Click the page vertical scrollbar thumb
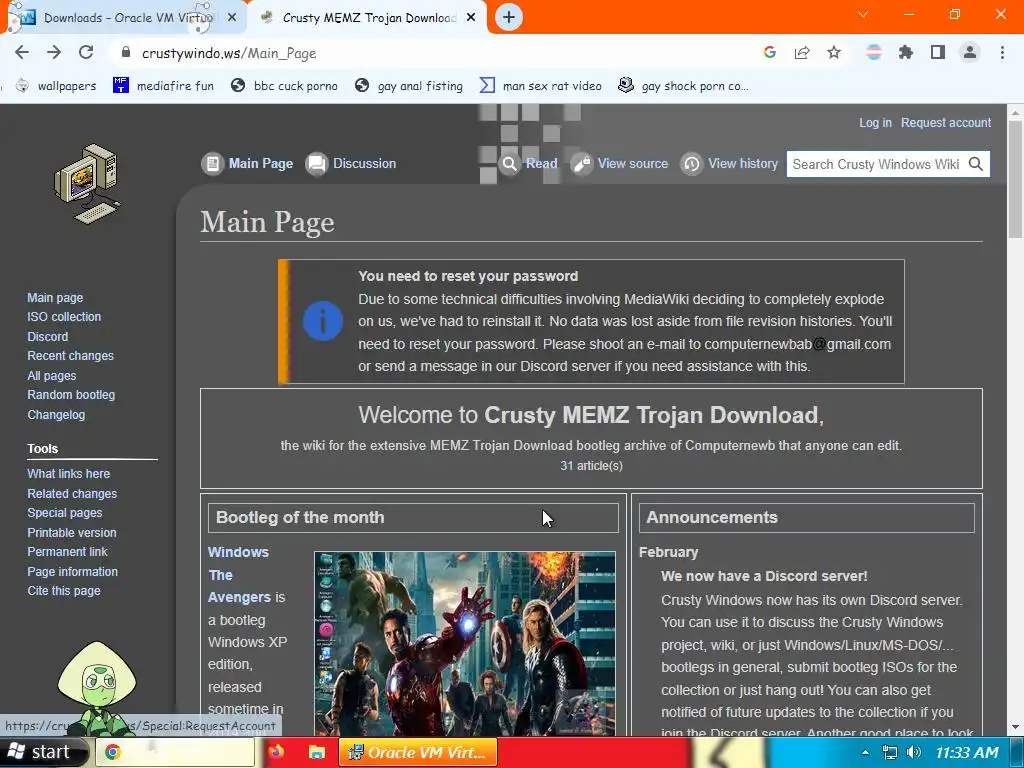Viewport: 1024px width, 768px height. coord(1015,180)
